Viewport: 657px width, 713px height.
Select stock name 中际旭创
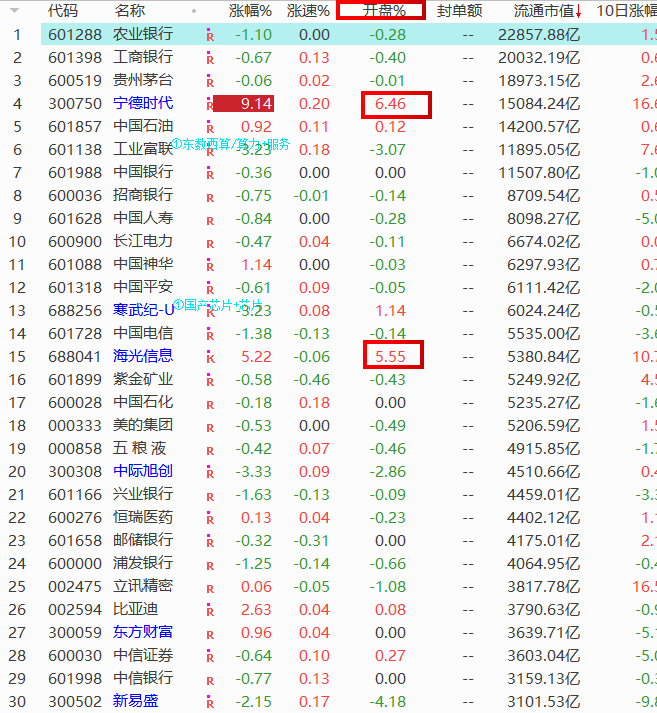point(143,471)
